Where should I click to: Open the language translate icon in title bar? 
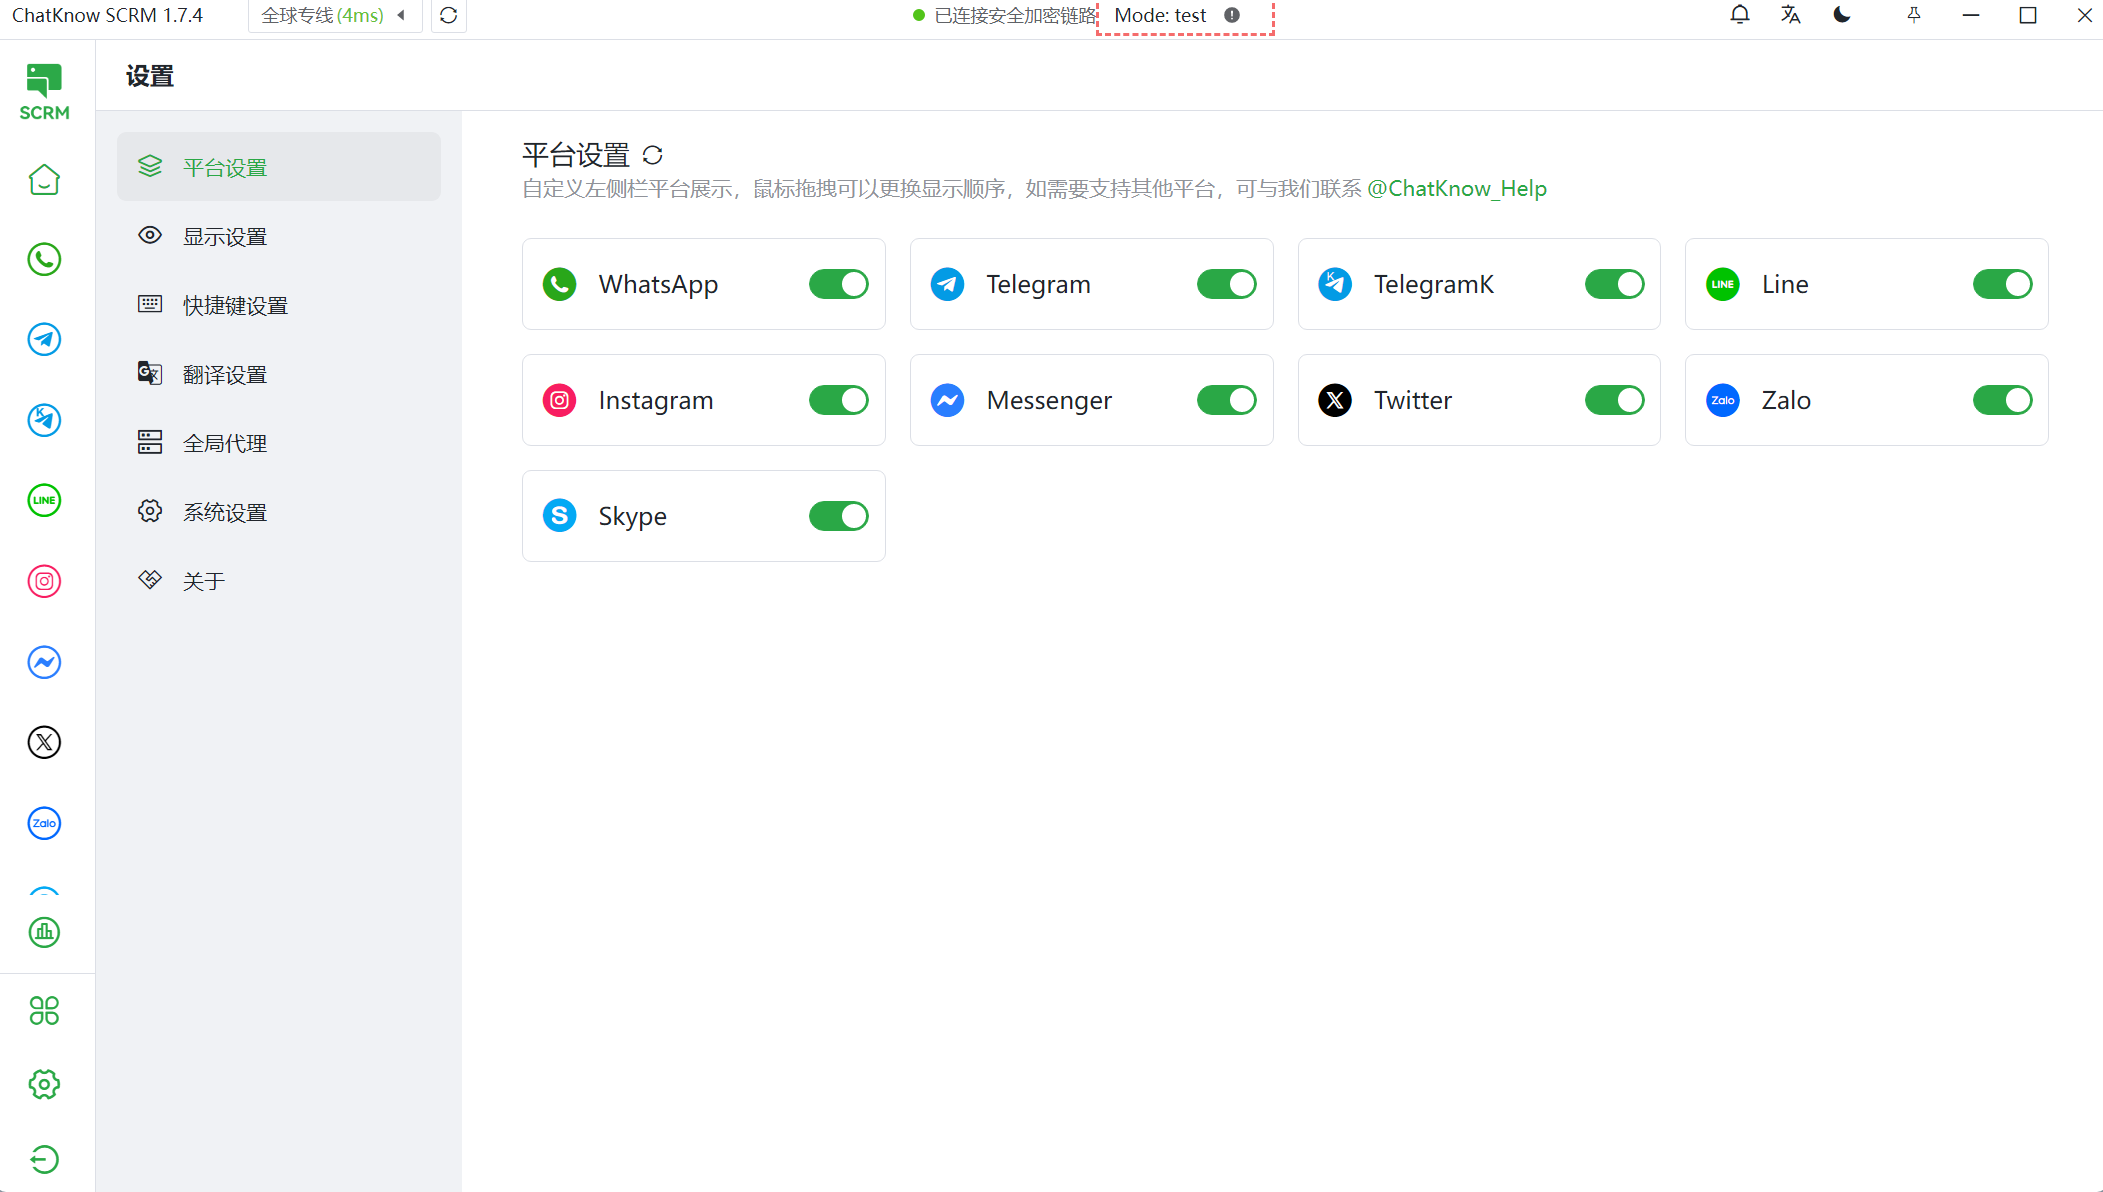pos(1790,15)
